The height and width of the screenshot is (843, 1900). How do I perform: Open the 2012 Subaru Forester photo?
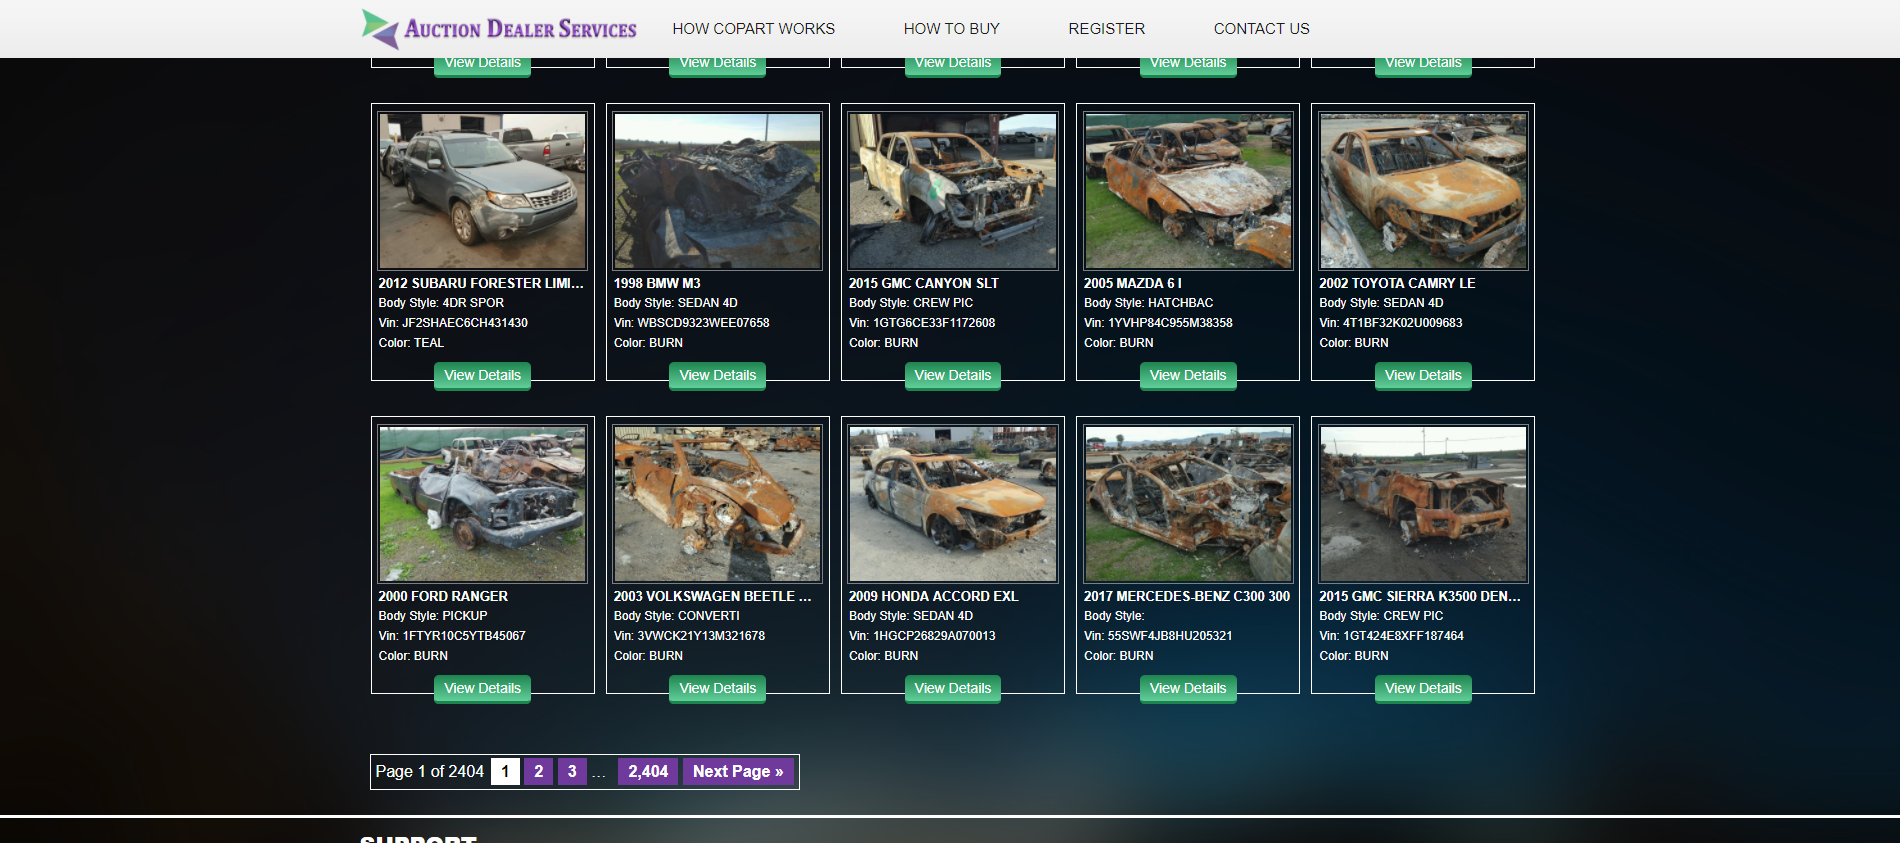pos(482,191)
